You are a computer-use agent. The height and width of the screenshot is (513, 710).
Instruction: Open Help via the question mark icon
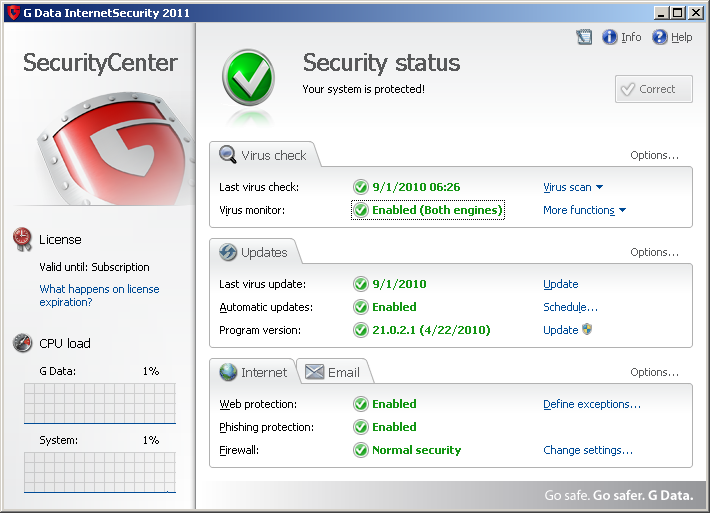click(x=660, y=37)
